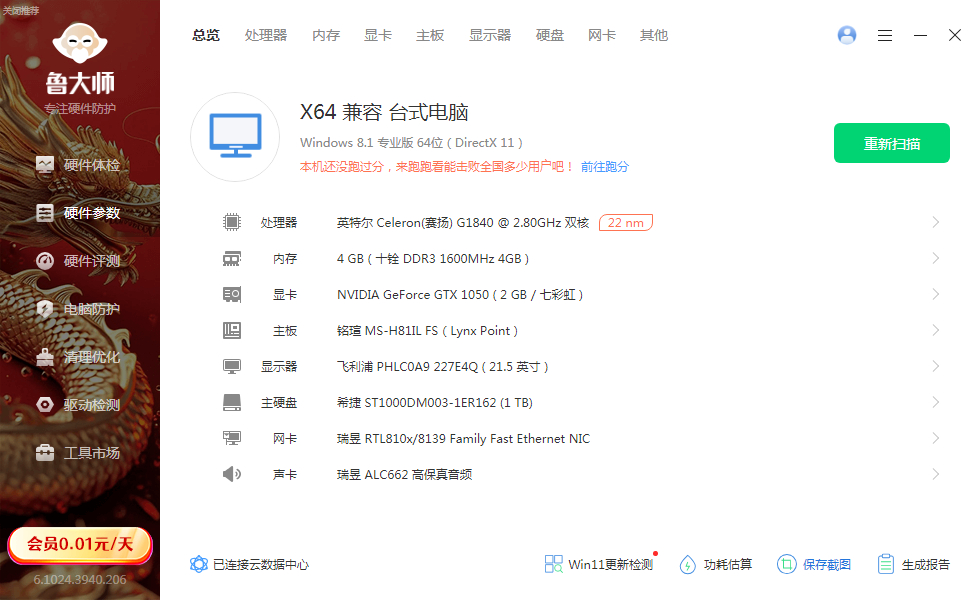Click the 声卡 speaker icon
The height and width of the screenshot is (600, 980).
[232, 474]
